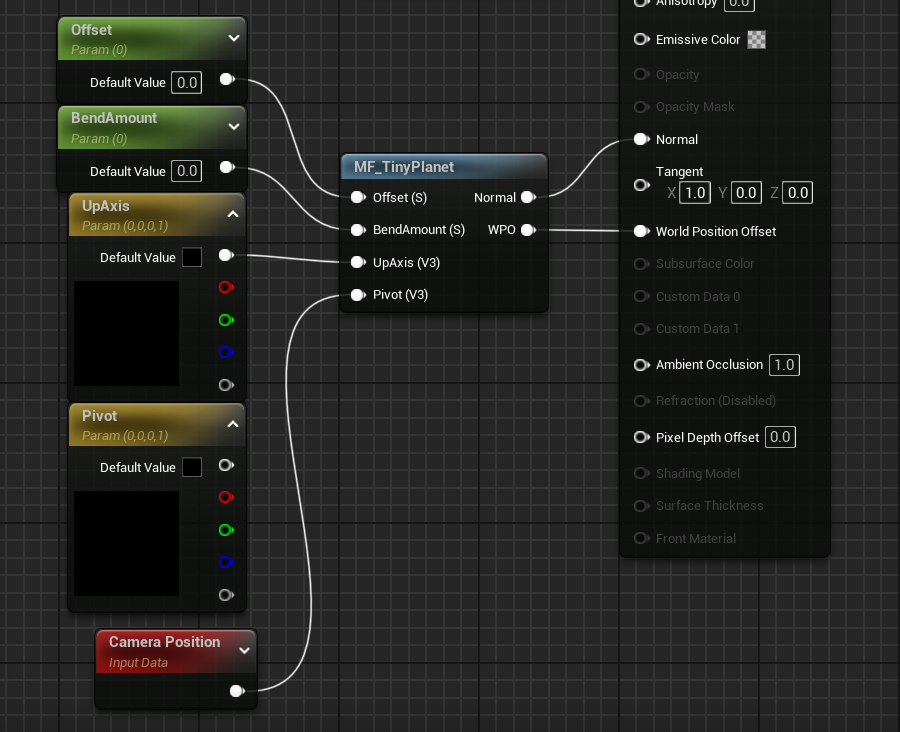This screenshot has width=900, height=732.
Task: Open the UpAxis Default Value color swatch
Action: click(x=192, y=257)
